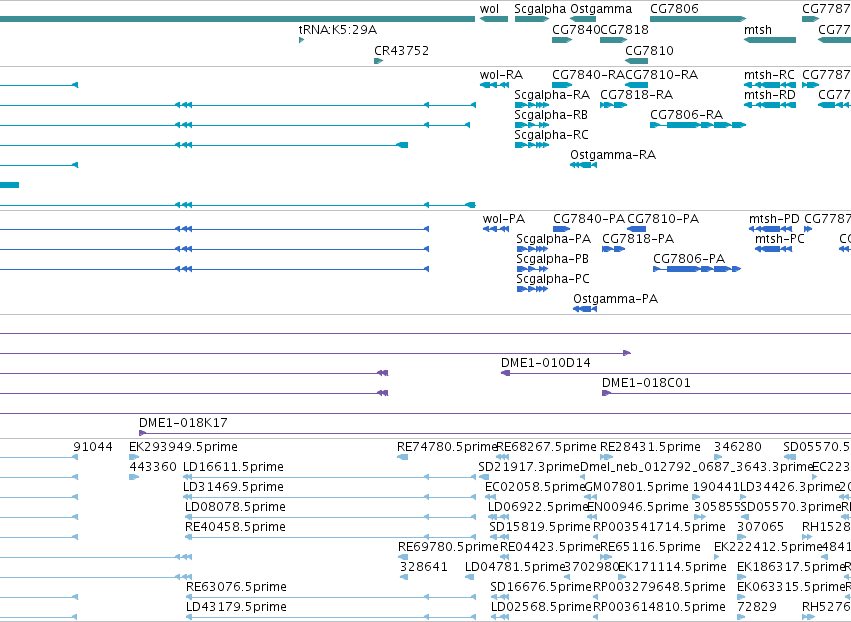851x622 pixels.
Task: Click the SD16676.5prime EST label
Action: pos(541,587)
